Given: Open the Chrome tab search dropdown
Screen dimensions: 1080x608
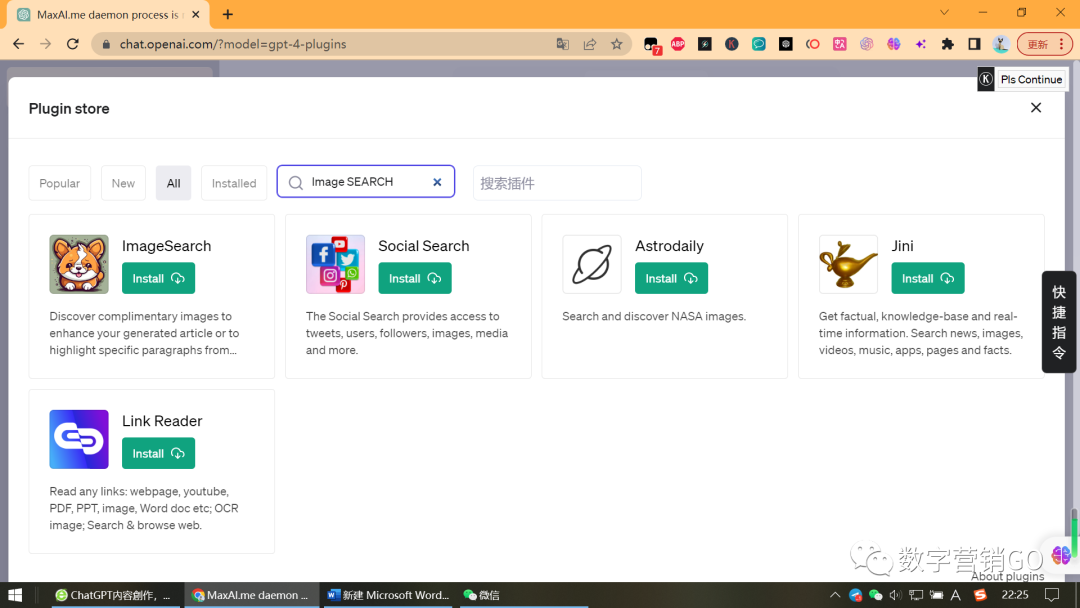Looking at the screenshot, I should (x=944, y=12).
